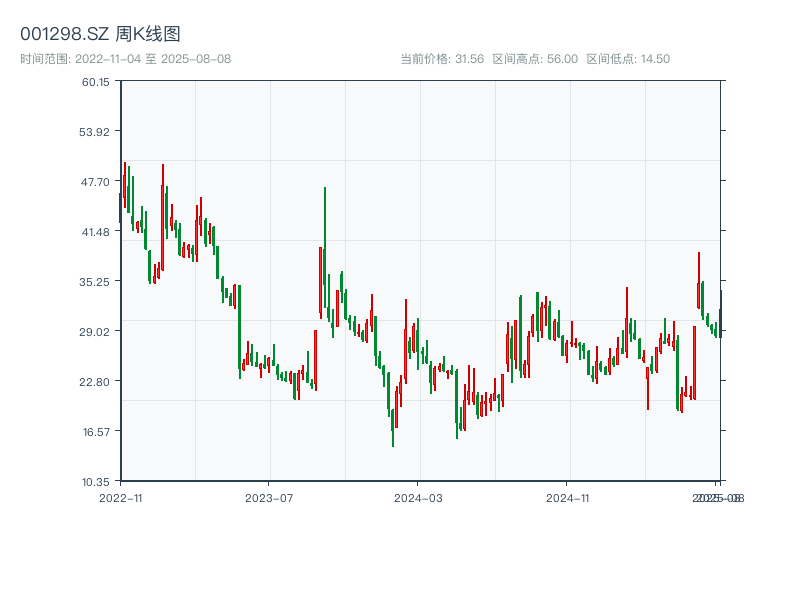Click the 2024-03 x-axis date label
This screenshot has width=800, height=600.
pyautogui.click(x=419, y=497)
